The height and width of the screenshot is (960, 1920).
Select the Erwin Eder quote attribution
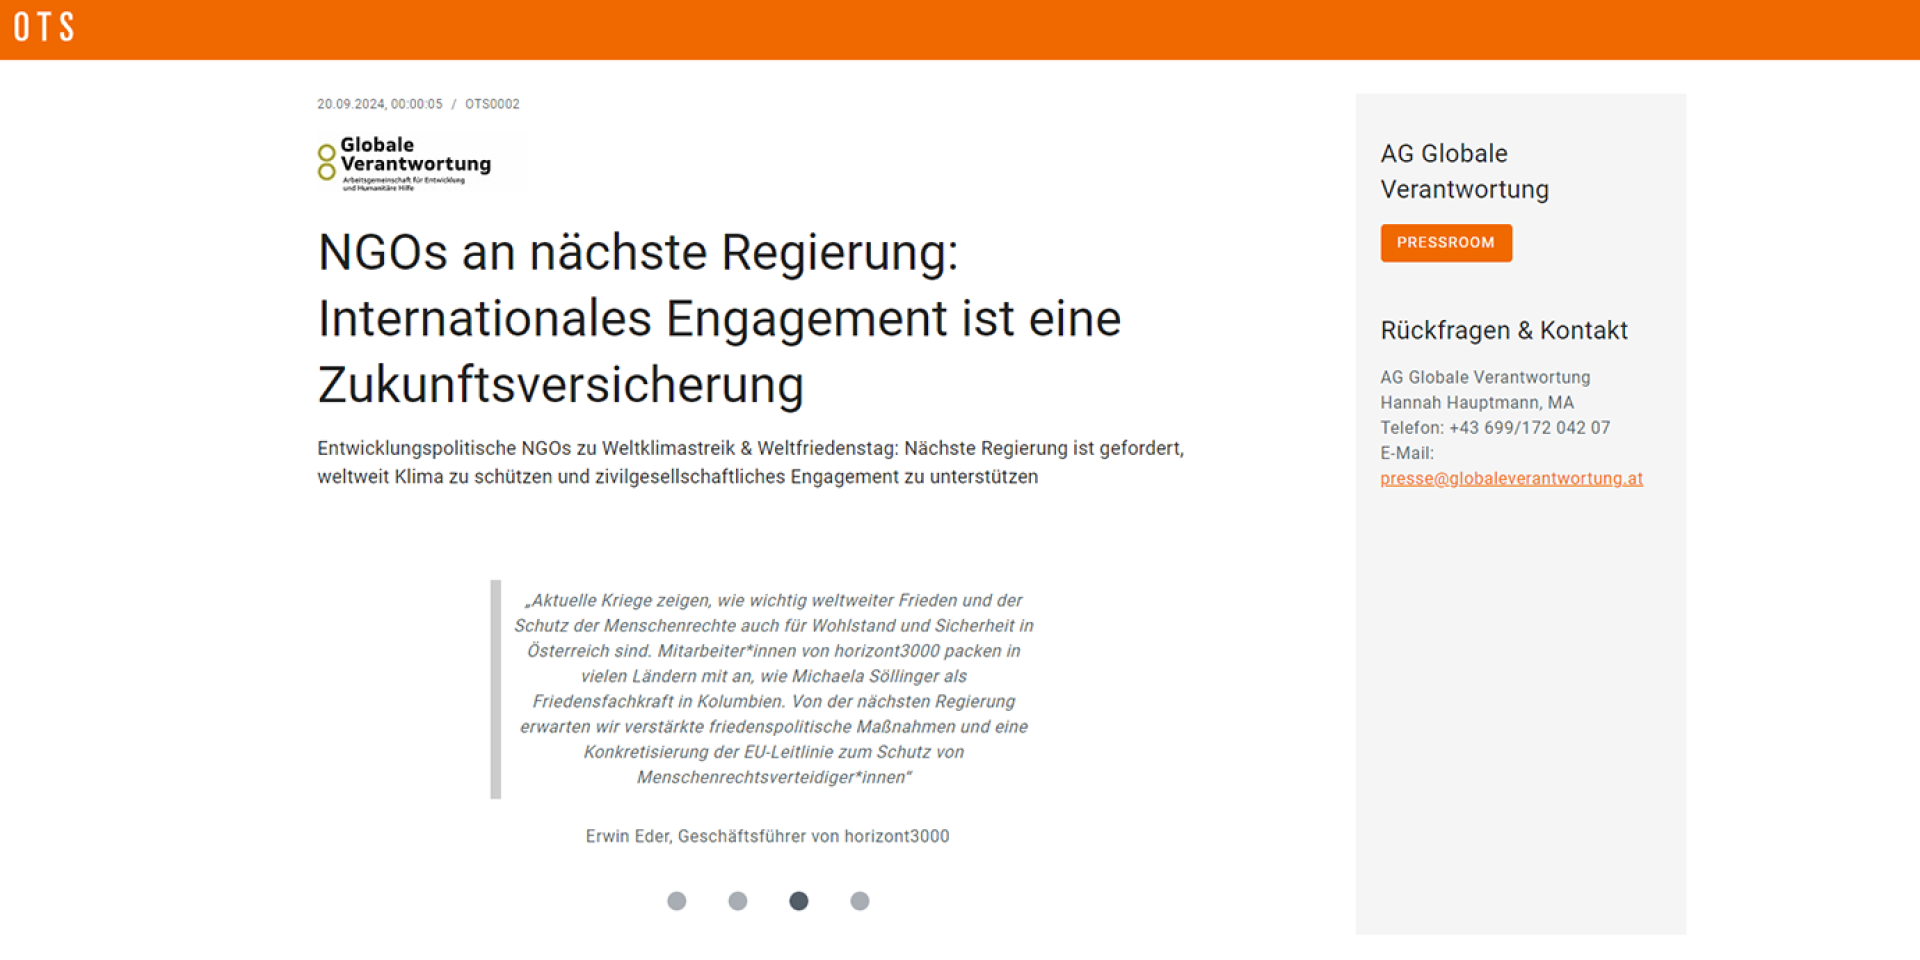click(767, 836)
